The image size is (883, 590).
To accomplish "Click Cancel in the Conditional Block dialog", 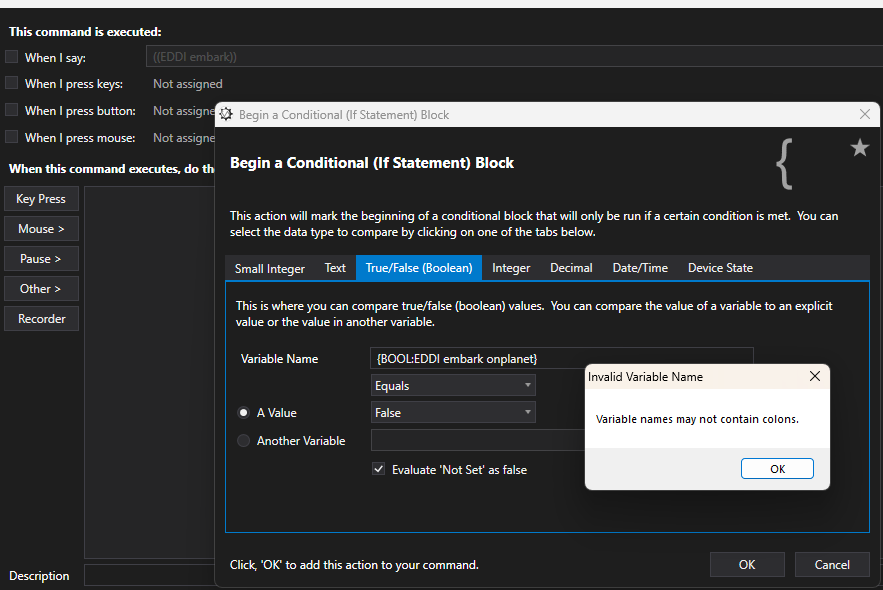I will (x=832, y=564).
